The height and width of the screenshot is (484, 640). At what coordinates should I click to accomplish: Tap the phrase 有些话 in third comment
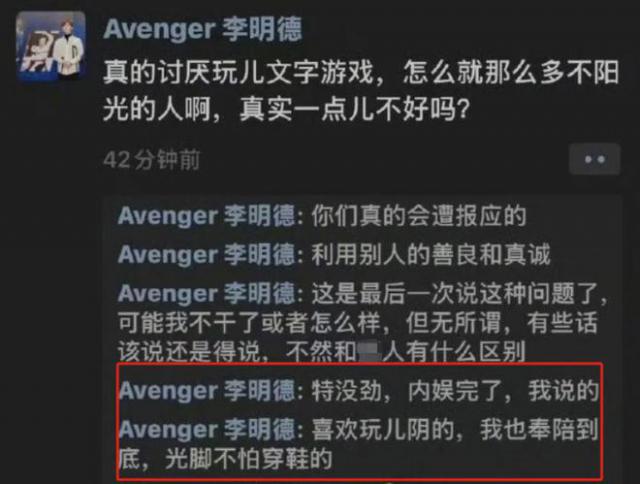tap(562, 322)
